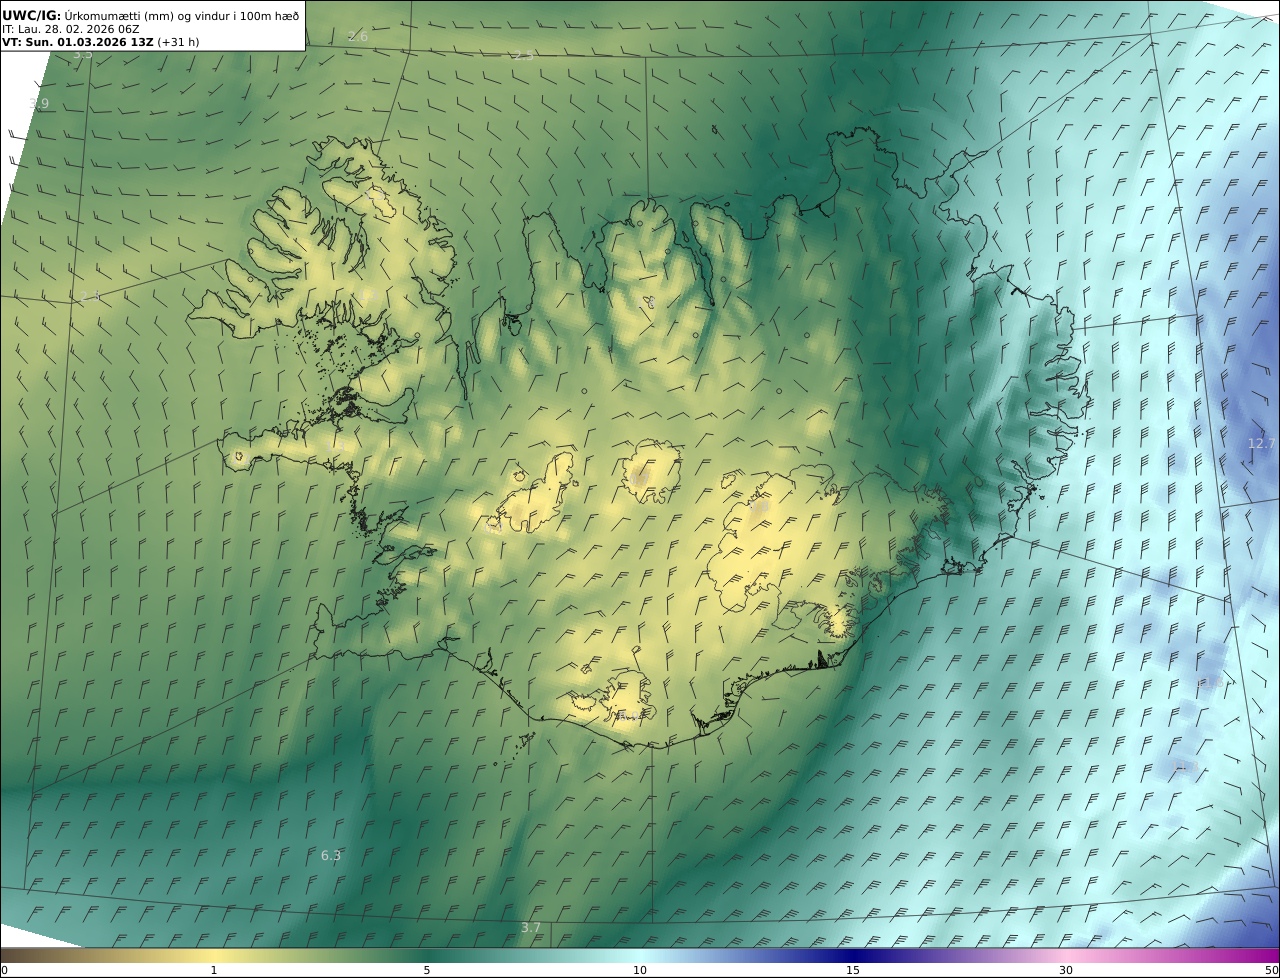
Task: Pick the pink color above the "30" tick
Action: (x=1066, y=954)
